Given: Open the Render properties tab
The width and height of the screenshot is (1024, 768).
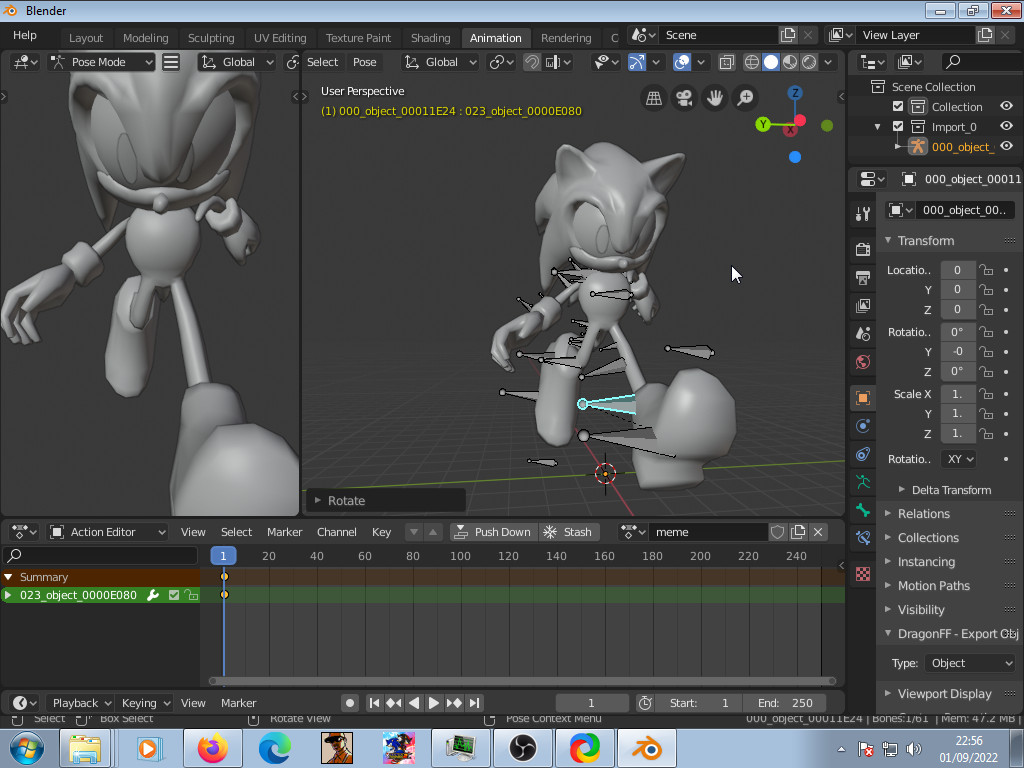Looking at the screenshot, I should coord(862,251).
